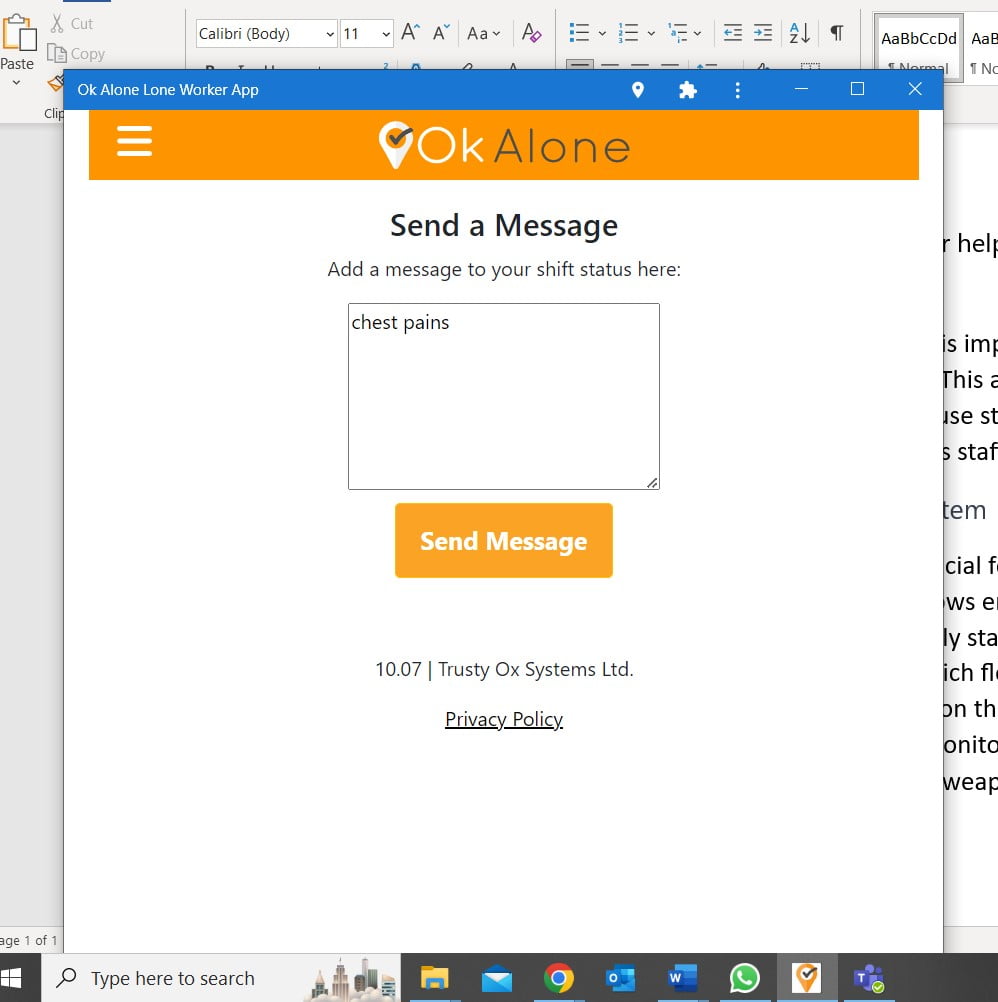Select the Normal style in Word gallery
This screenshot has height=1002, width=998.
918,48
